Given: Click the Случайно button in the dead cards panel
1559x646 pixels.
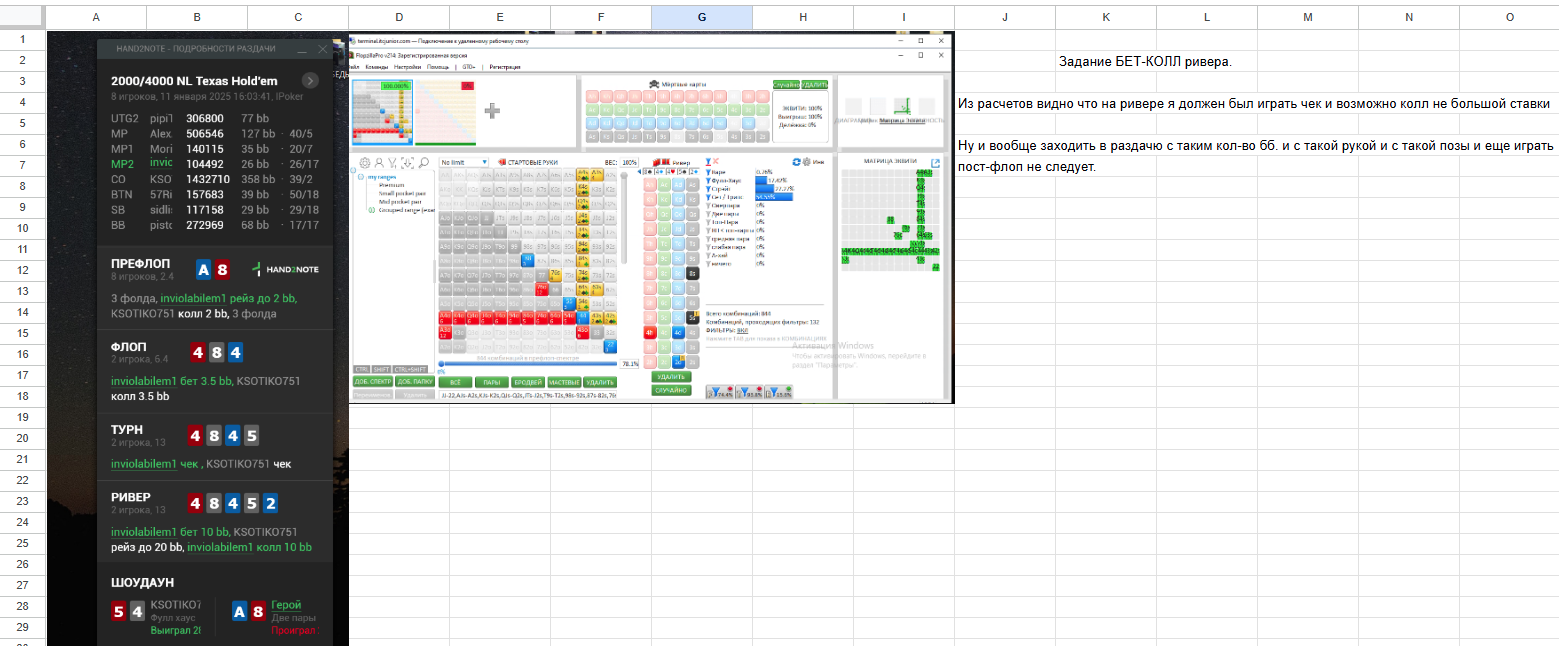Looking at the screenshot, I should (786, 85).
